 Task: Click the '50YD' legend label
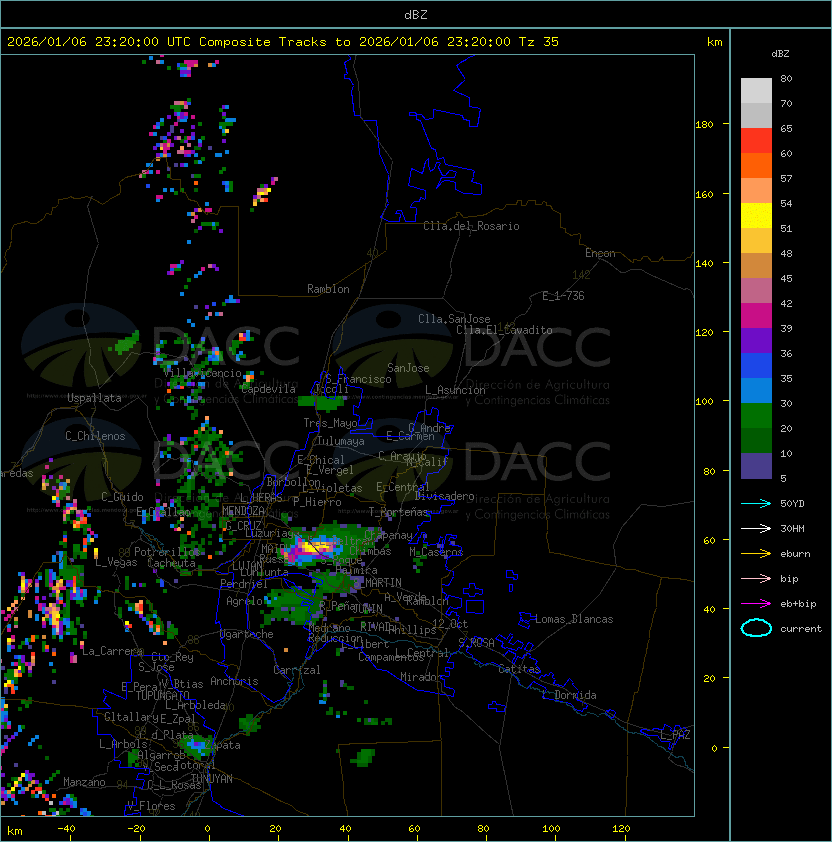click(792, 503)
